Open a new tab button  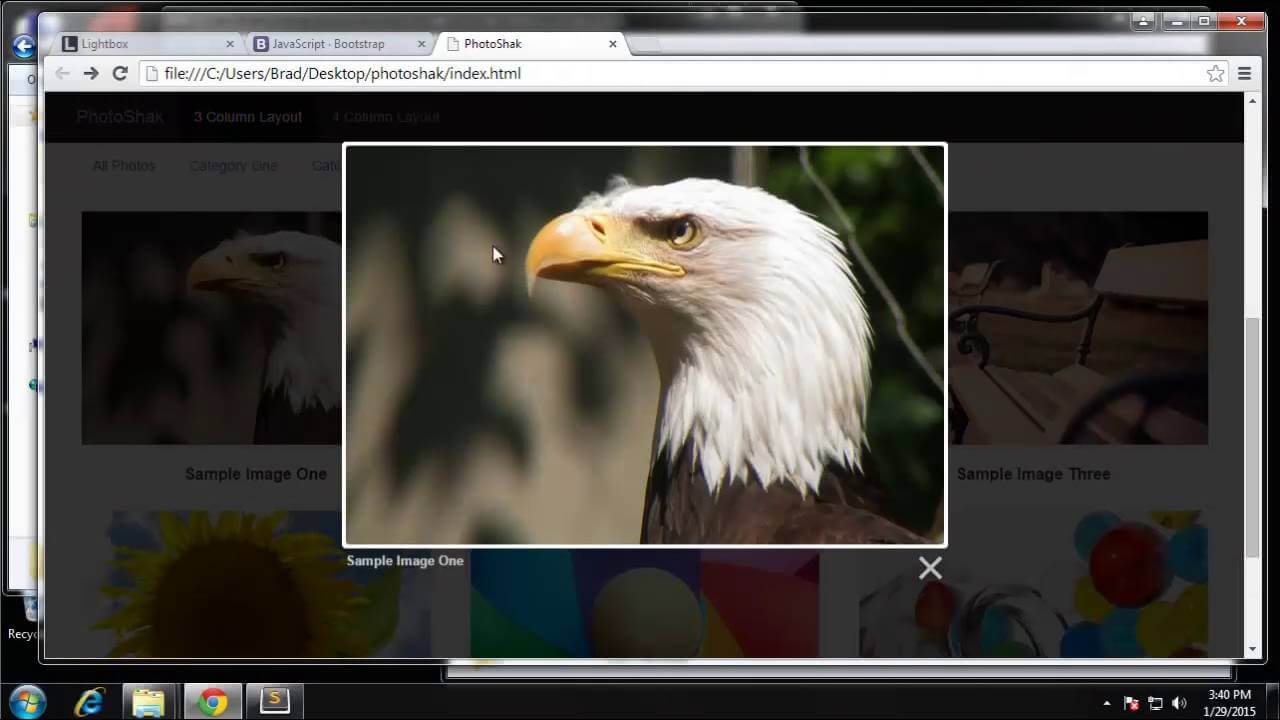(x=645, y=44)
